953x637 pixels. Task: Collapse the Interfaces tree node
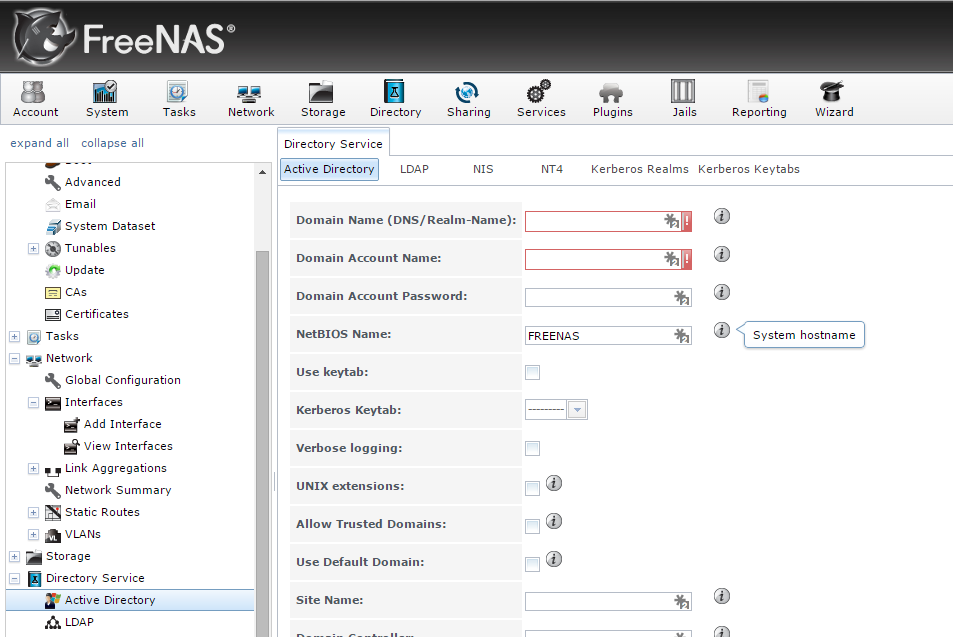click(33, 402)
